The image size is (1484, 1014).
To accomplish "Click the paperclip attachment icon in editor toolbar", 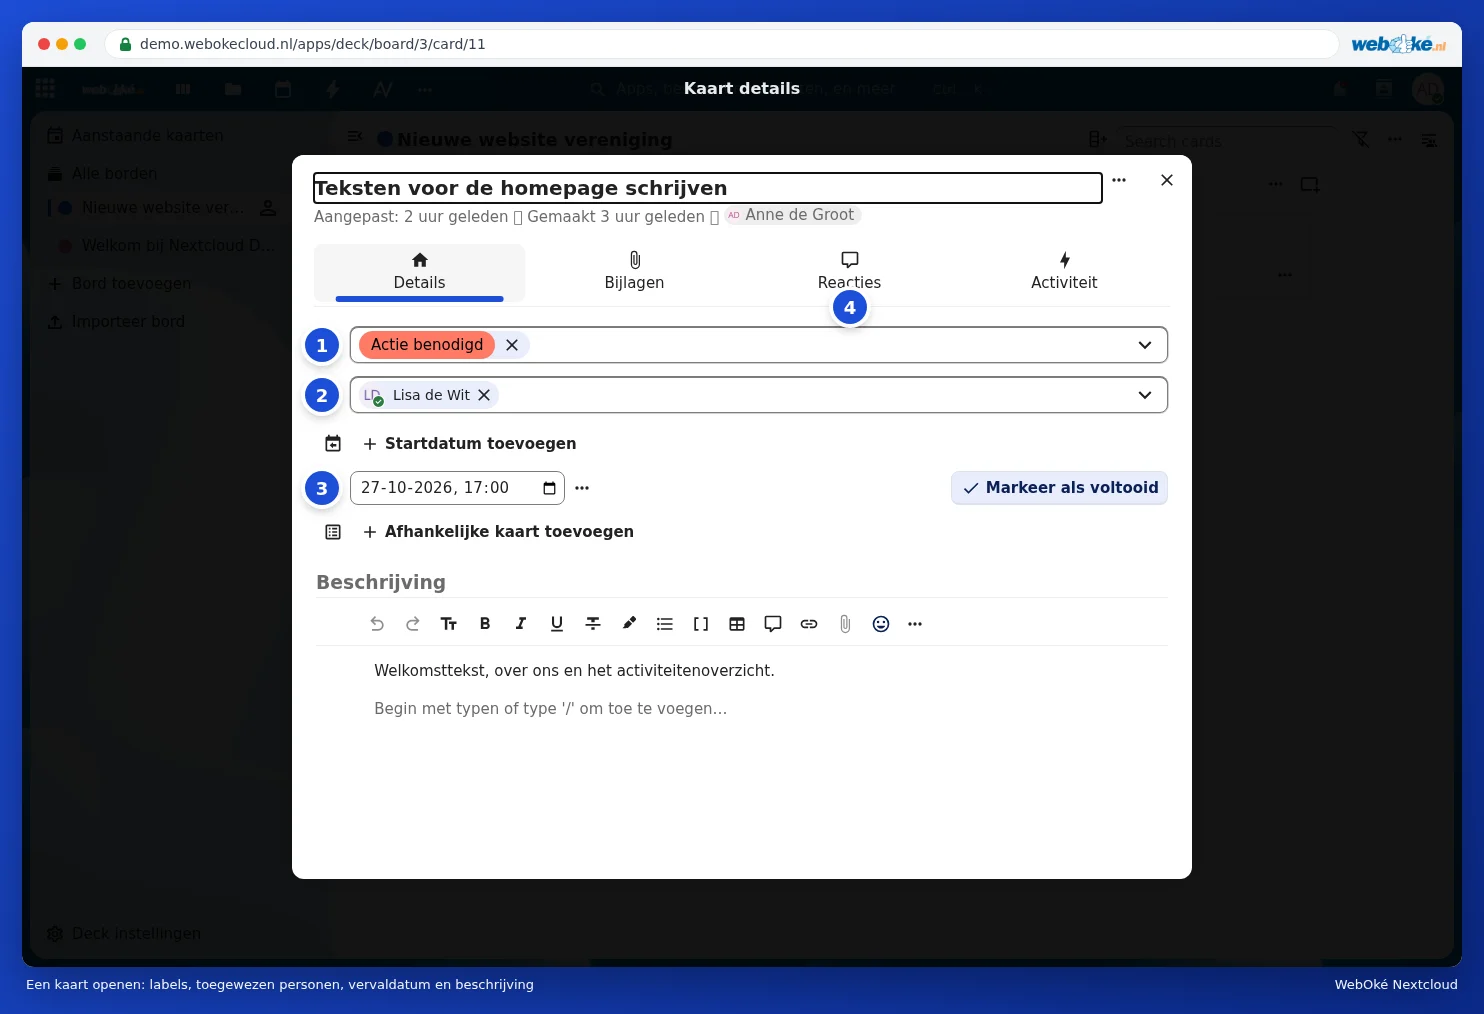I will coord(845,624).
